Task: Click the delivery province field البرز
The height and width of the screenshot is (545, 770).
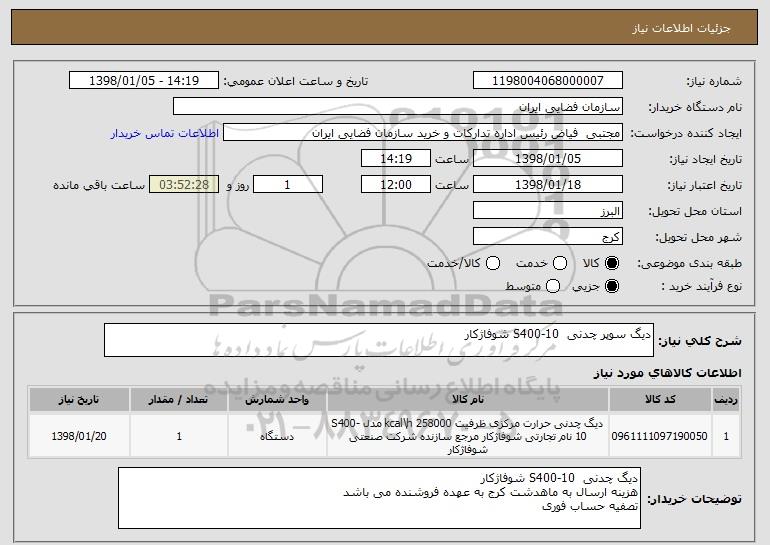Action: point(548,211)
